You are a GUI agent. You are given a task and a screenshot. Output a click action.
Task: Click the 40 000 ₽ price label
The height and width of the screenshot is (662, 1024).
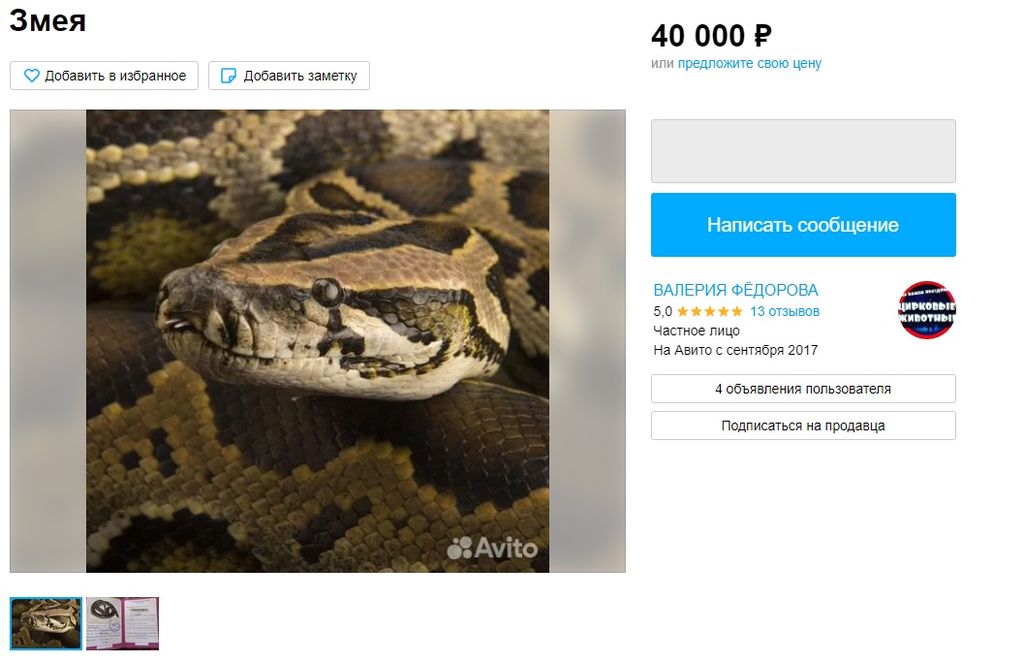711,36
